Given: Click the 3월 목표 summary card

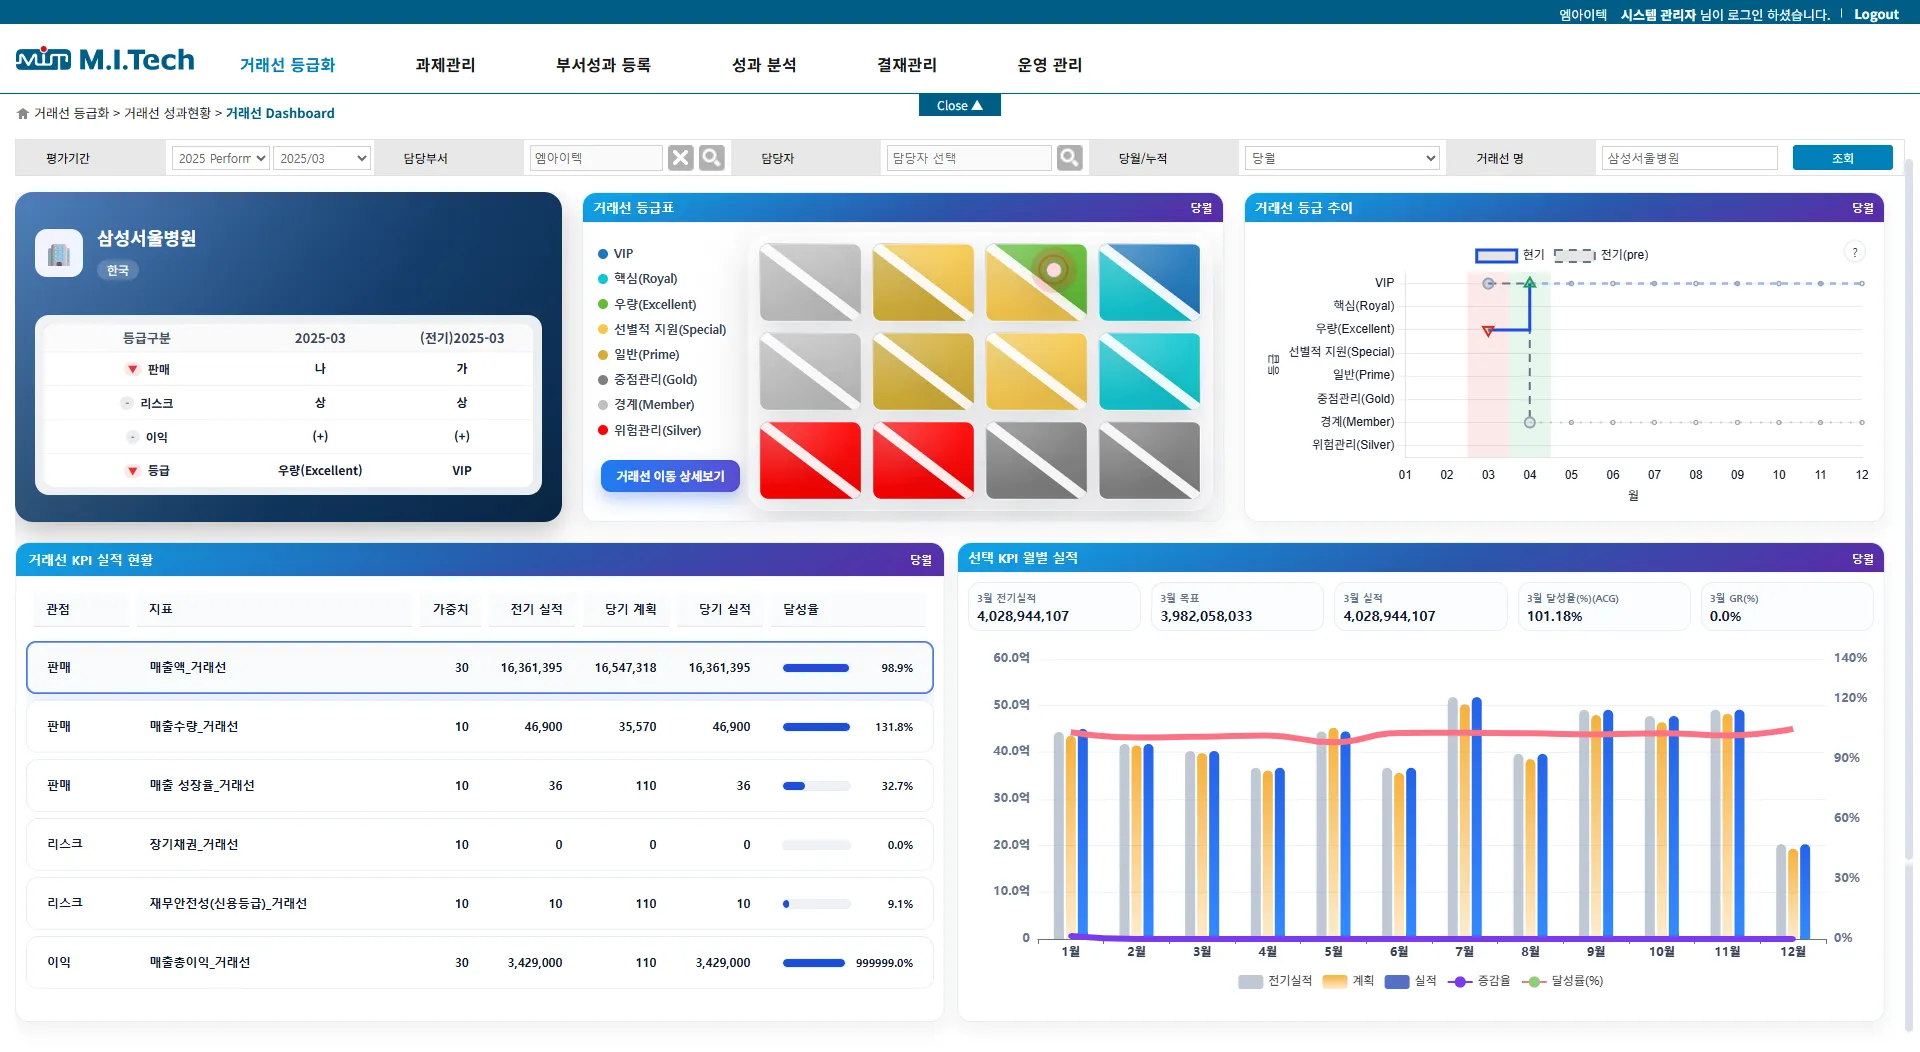Looking at the screenshot, I should [x=1238, y=607].
